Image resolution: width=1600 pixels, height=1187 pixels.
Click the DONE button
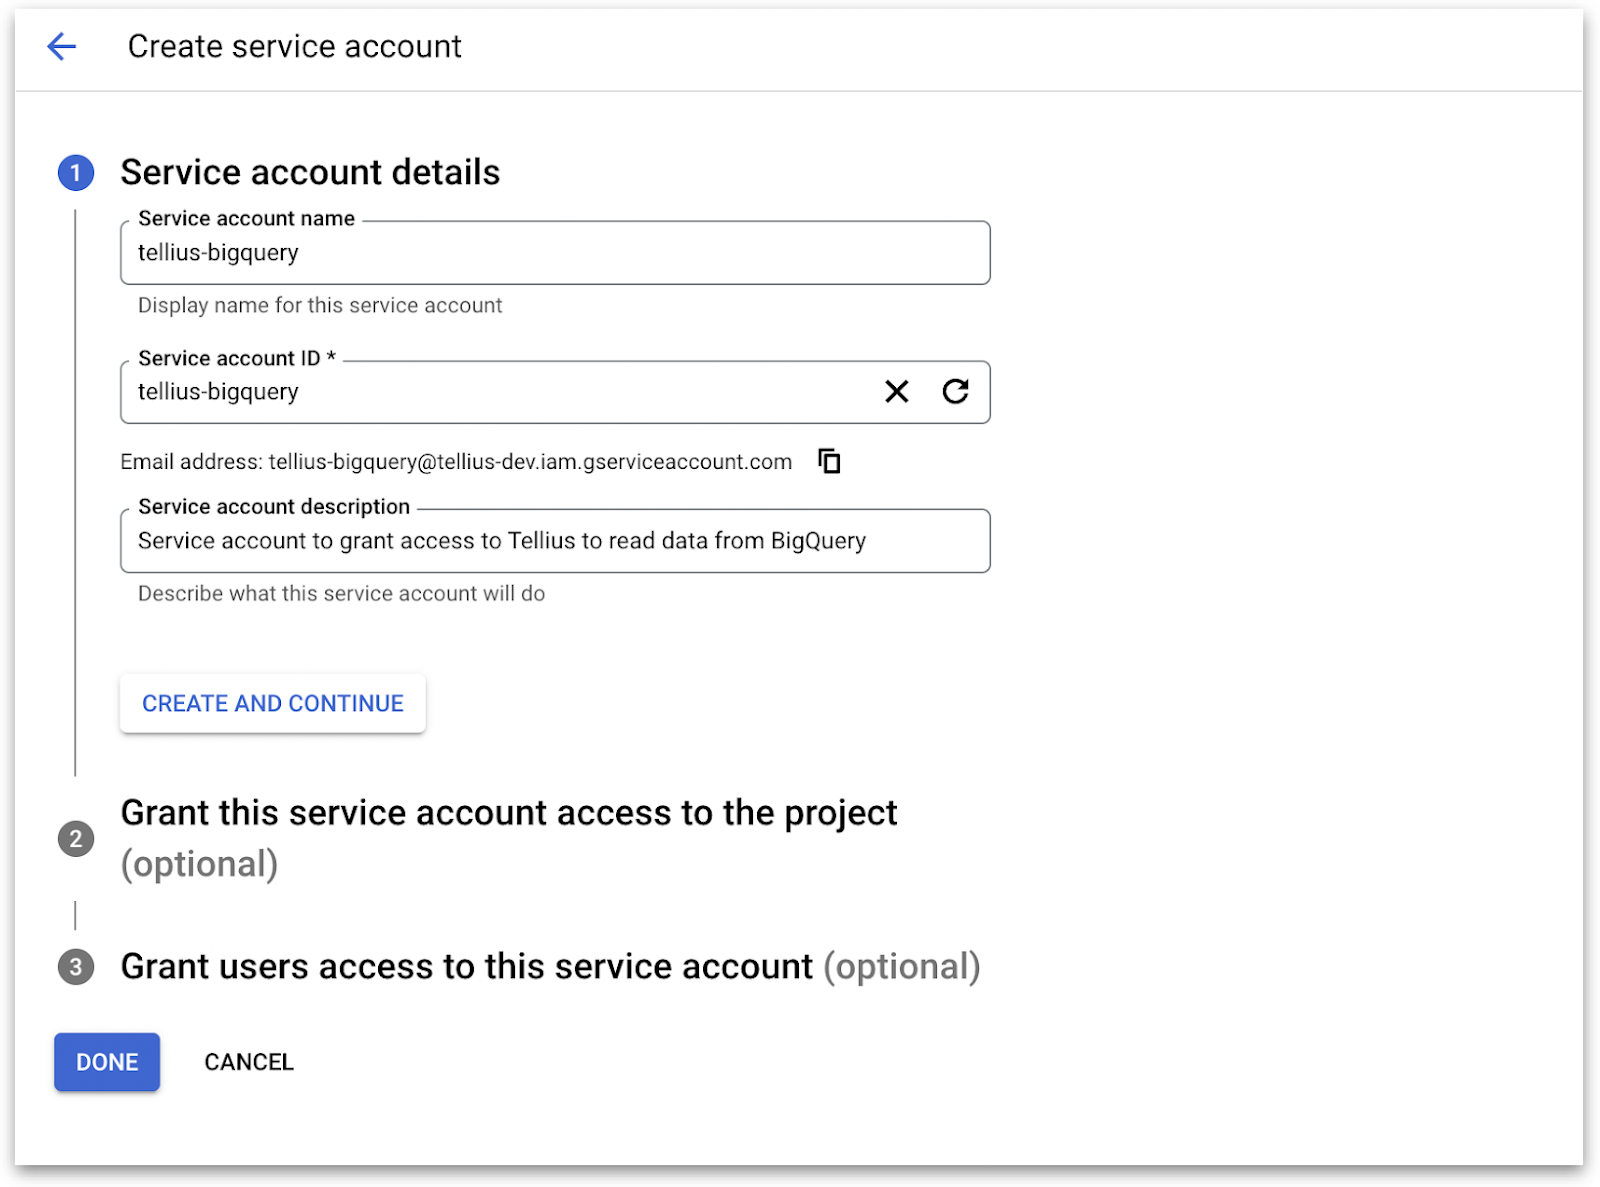(107, 1062)
